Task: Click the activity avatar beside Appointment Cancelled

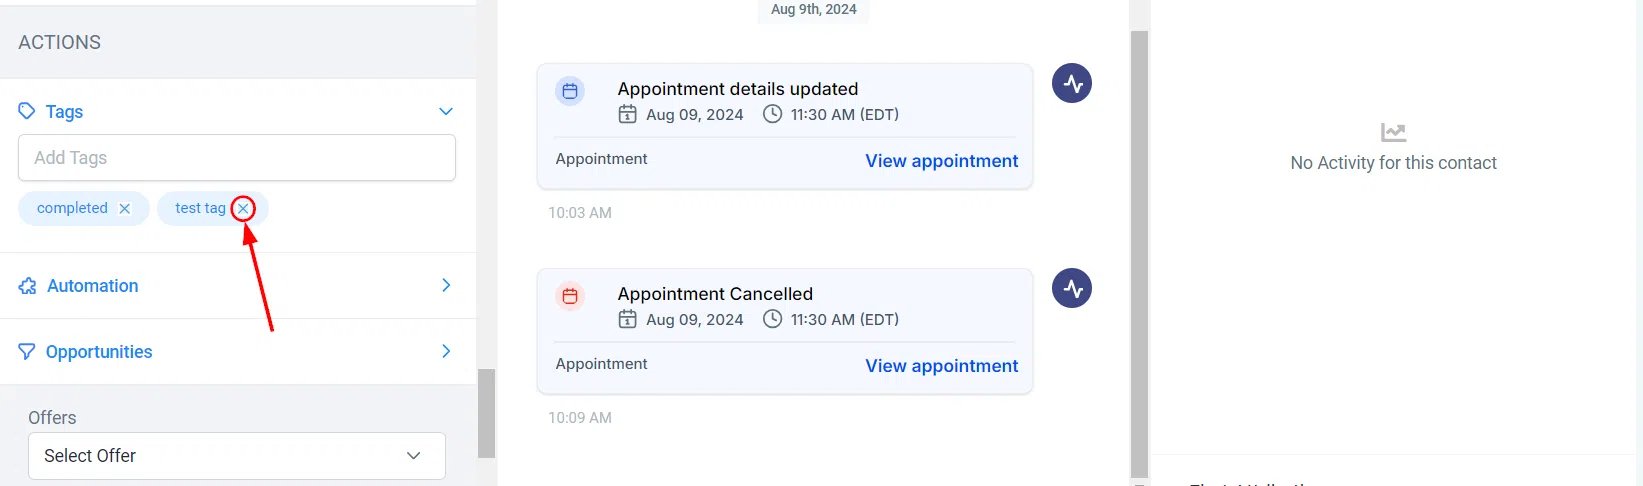Action: coord(1072,288)
